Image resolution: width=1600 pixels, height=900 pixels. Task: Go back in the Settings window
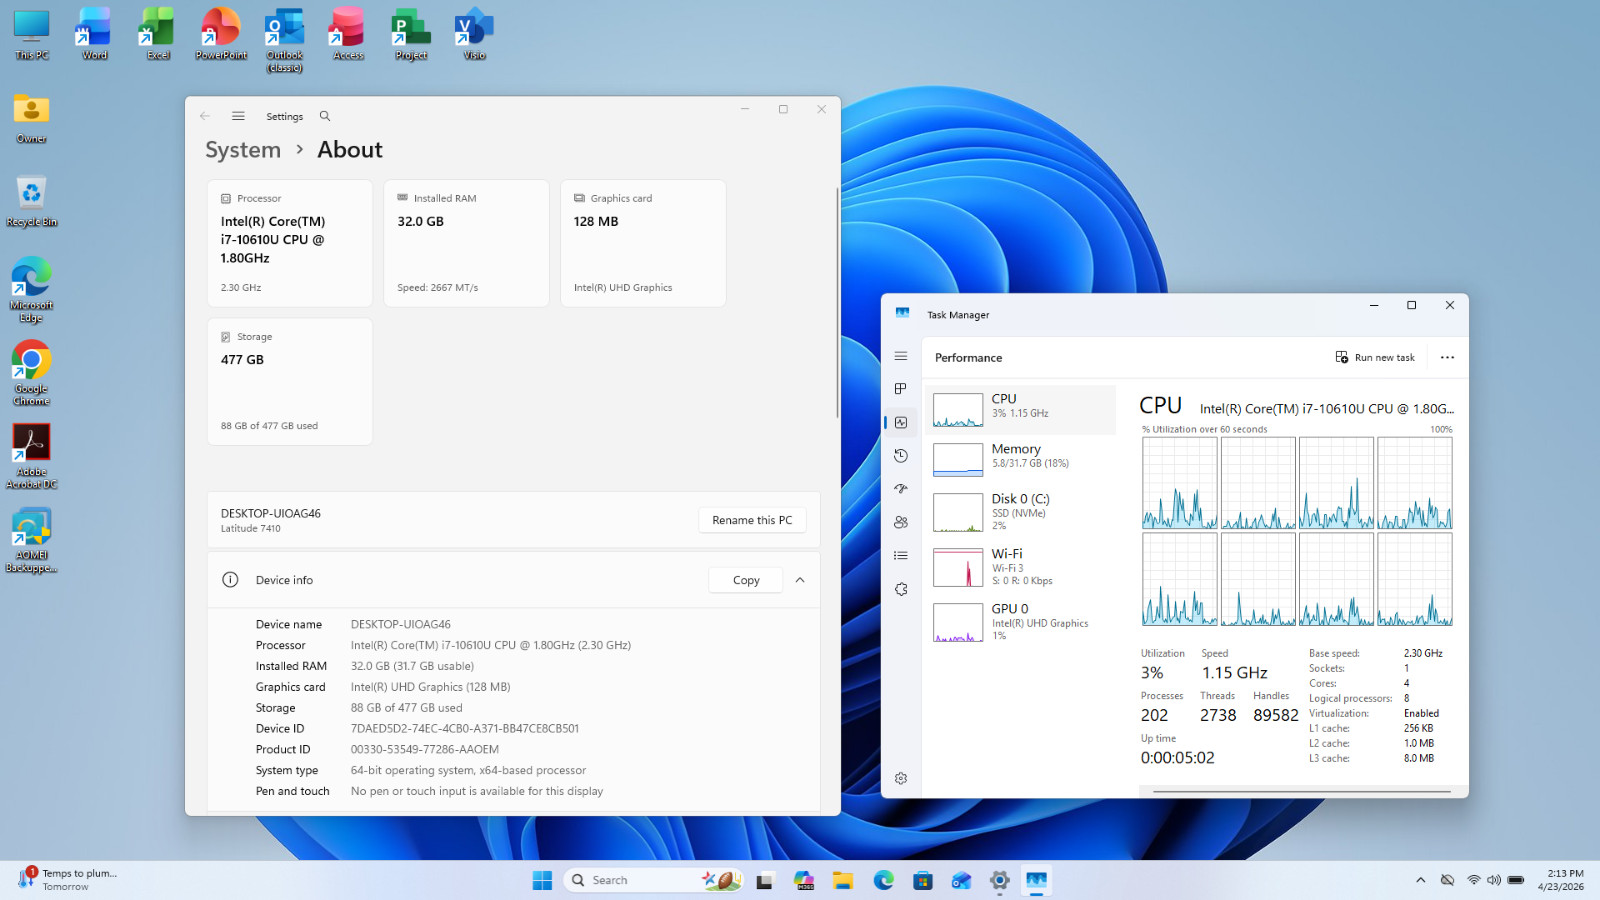205,116
